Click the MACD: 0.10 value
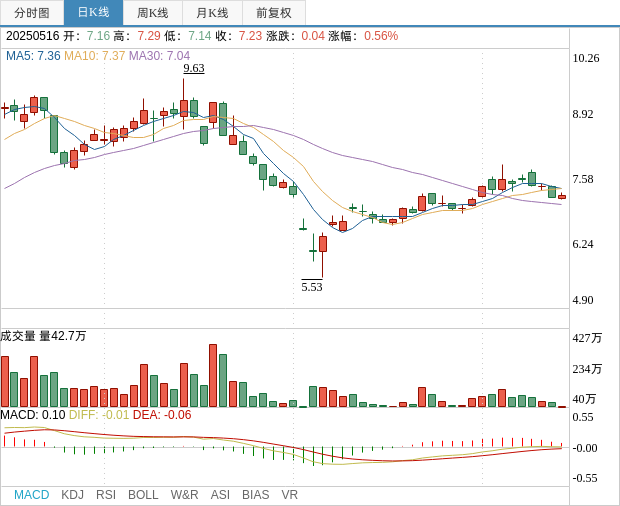The image size is (620, 506). tap(33, 415)
